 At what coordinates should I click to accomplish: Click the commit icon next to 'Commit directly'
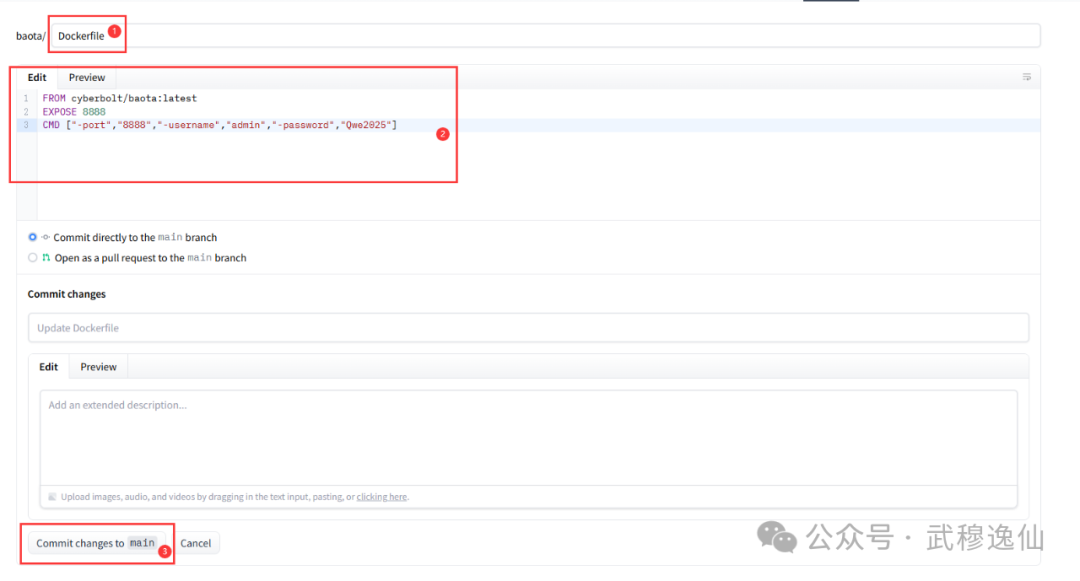point(45,237)
